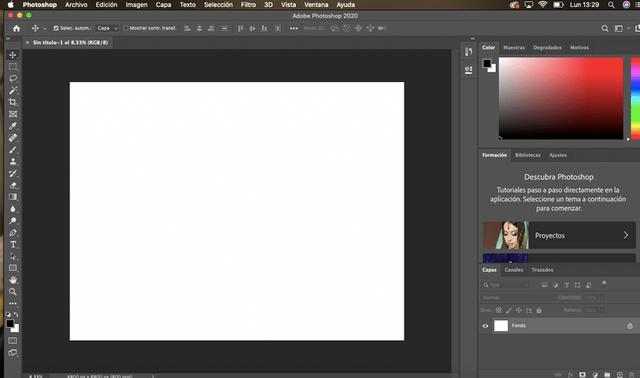The width and height of the screenshot is (640, 378).
Task: Click the hue slider strip
Action: [636, 98]
